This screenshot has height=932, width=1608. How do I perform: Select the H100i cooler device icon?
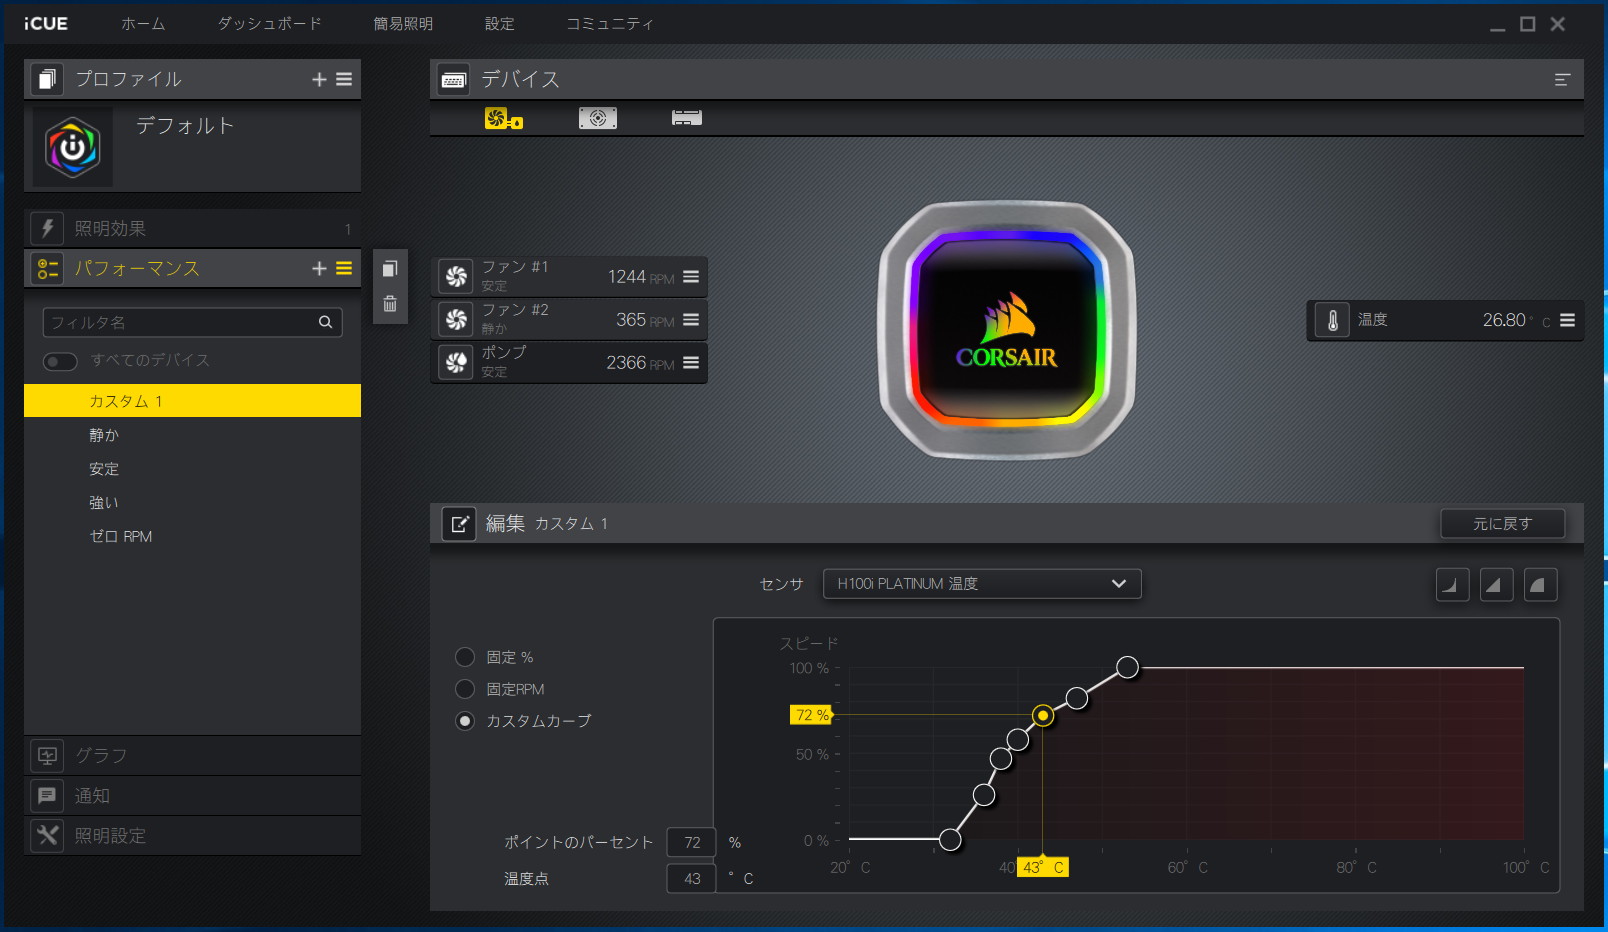click(x=503, y=119)
